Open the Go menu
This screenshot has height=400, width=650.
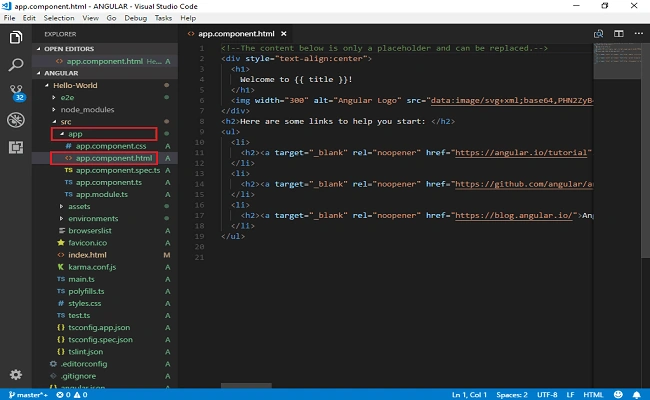pos(111,18)
